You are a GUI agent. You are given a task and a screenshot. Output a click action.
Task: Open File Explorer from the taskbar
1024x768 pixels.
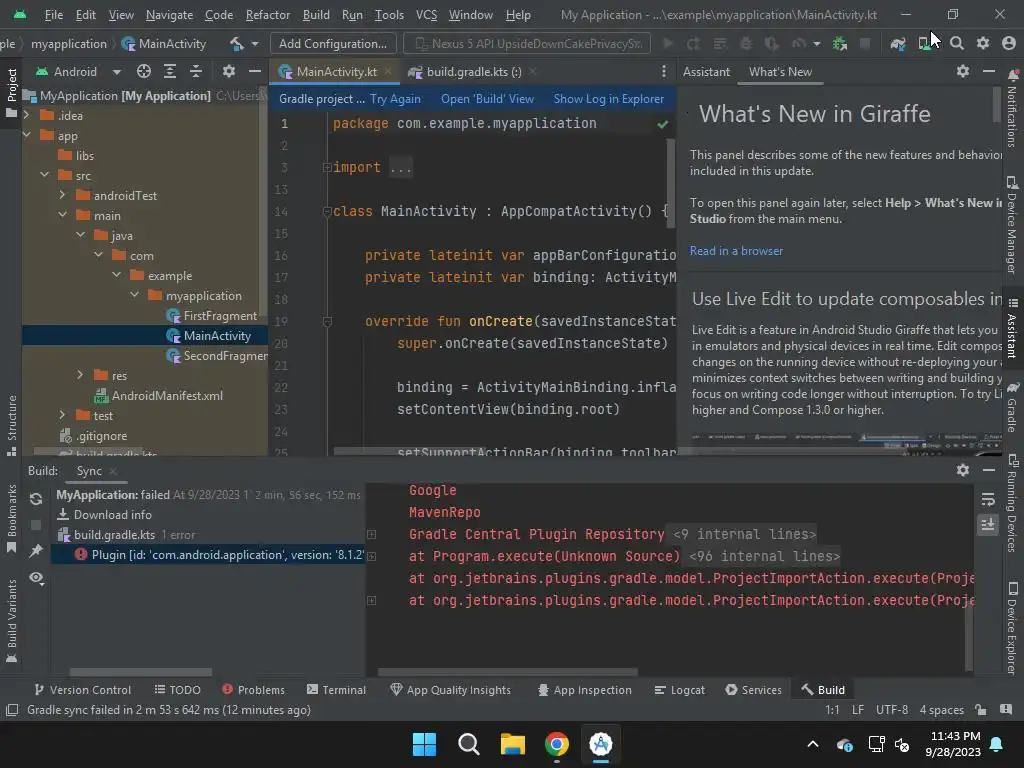point(513,744)
